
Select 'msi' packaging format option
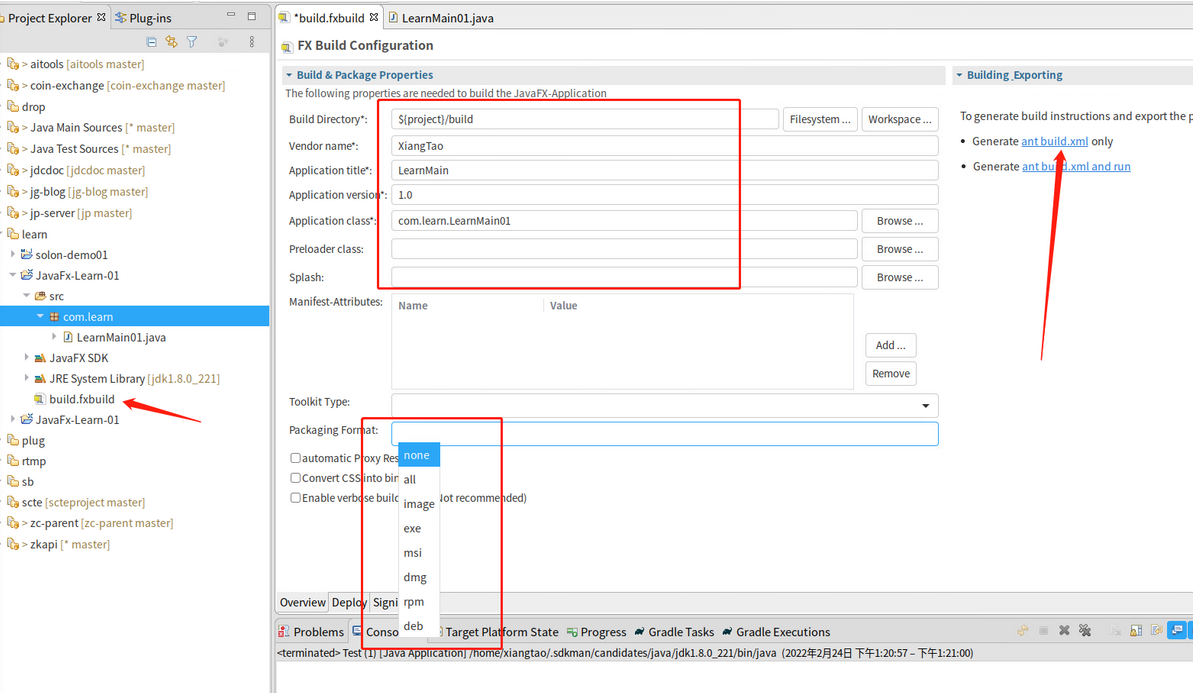pos(418,552)
